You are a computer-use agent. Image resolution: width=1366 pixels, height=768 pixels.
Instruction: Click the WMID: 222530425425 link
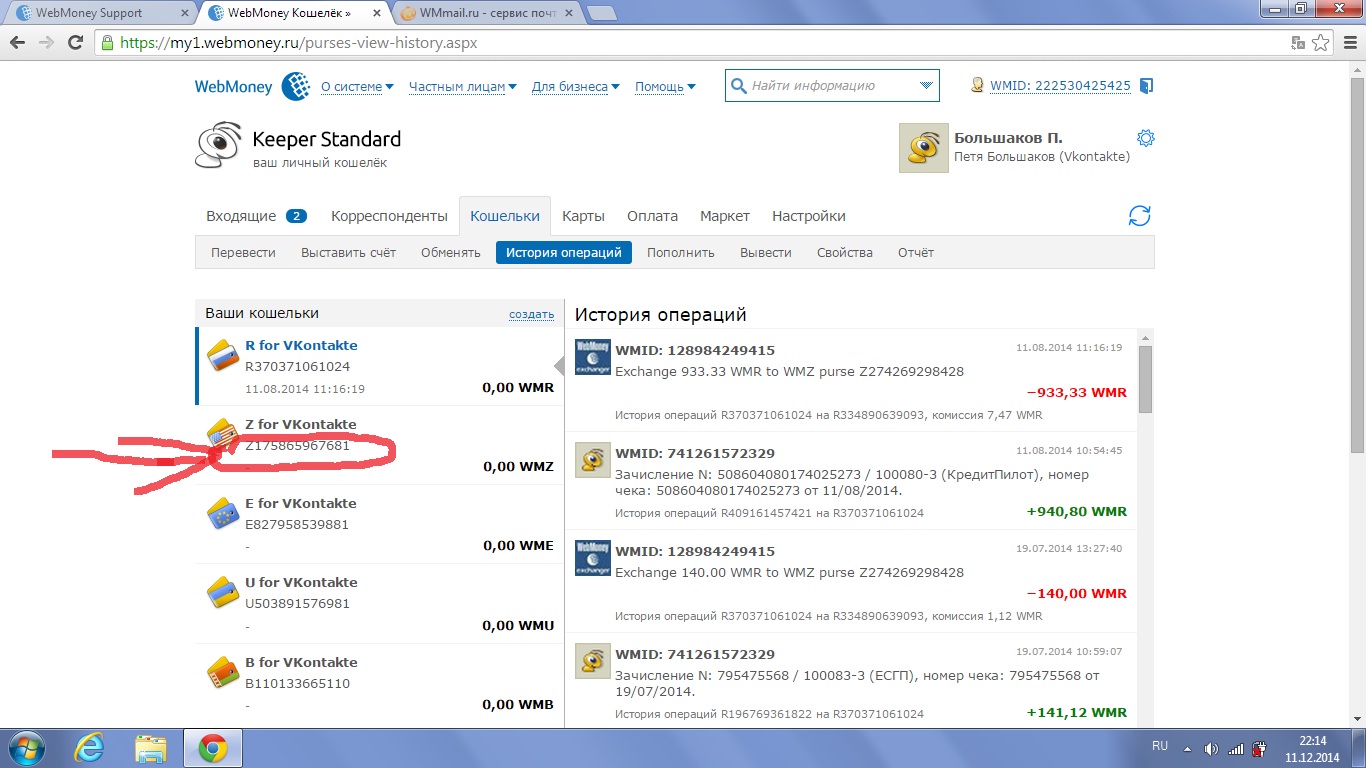(1060, 86)
